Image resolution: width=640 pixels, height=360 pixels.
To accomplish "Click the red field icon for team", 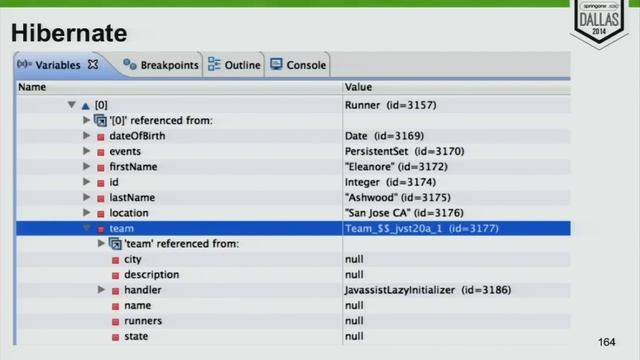I will pos(101,229).
